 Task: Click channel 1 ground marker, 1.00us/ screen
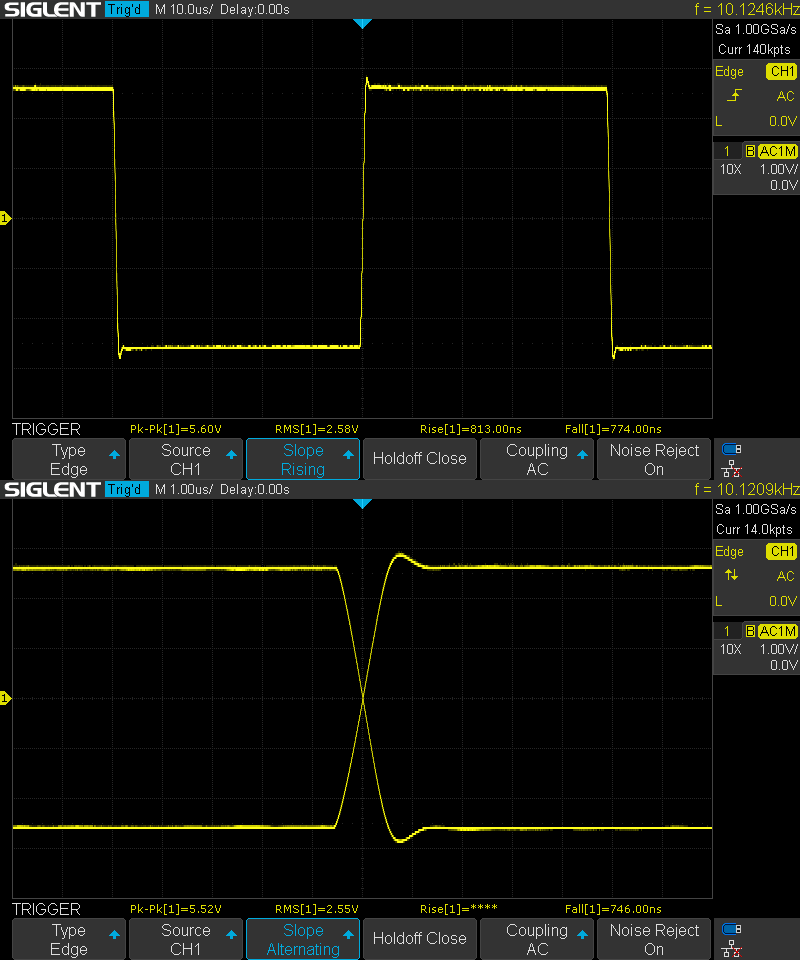click(x=5, y=698)
